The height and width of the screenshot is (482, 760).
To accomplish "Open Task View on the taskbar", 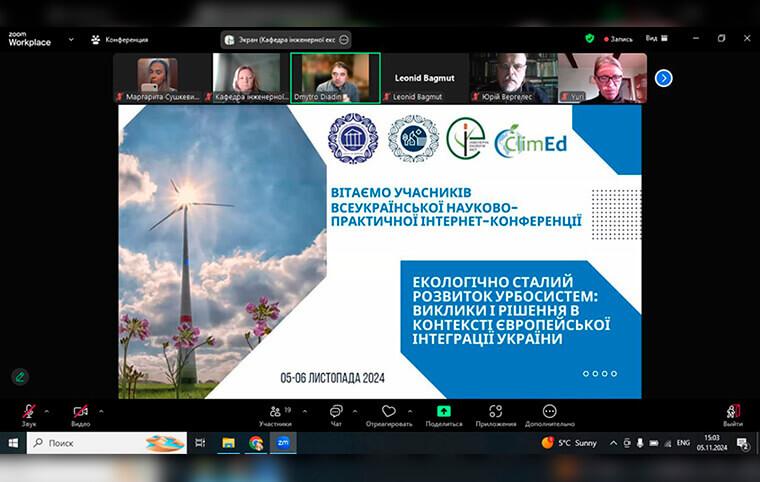I will (200, 443).
